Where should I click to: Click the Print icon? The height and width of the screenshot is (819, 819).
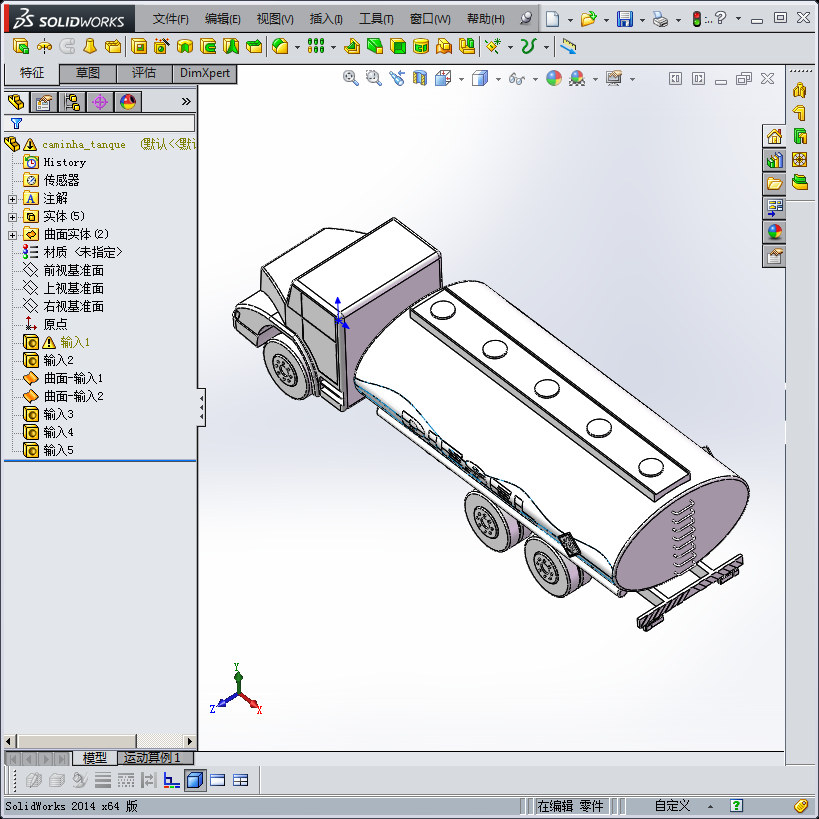click(x=661, y=20)
